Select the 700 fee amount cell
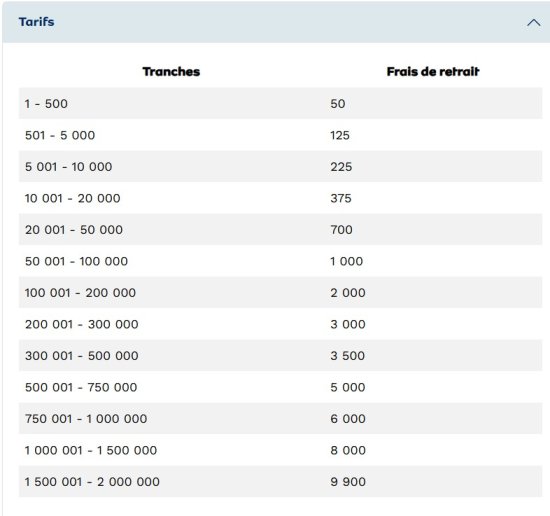Viewport: 550px width, 516px height. click(x=341, y=230)
